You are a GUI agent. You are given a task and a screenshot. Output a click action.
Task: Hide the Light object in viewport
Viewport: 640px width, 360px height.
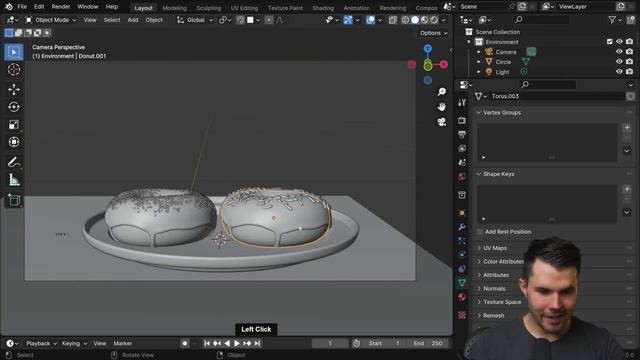(x=619, y=71)
